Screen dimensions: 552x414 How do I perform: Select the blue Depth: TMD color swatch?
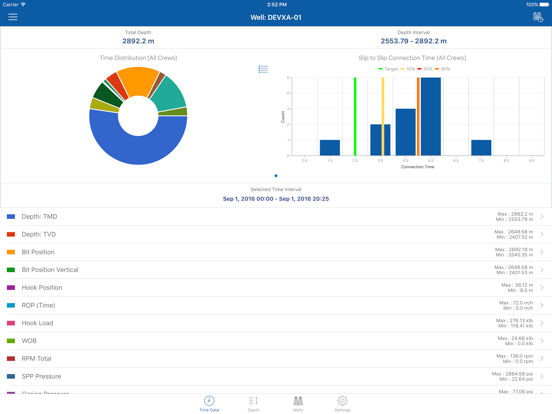(x=11, y=217)
